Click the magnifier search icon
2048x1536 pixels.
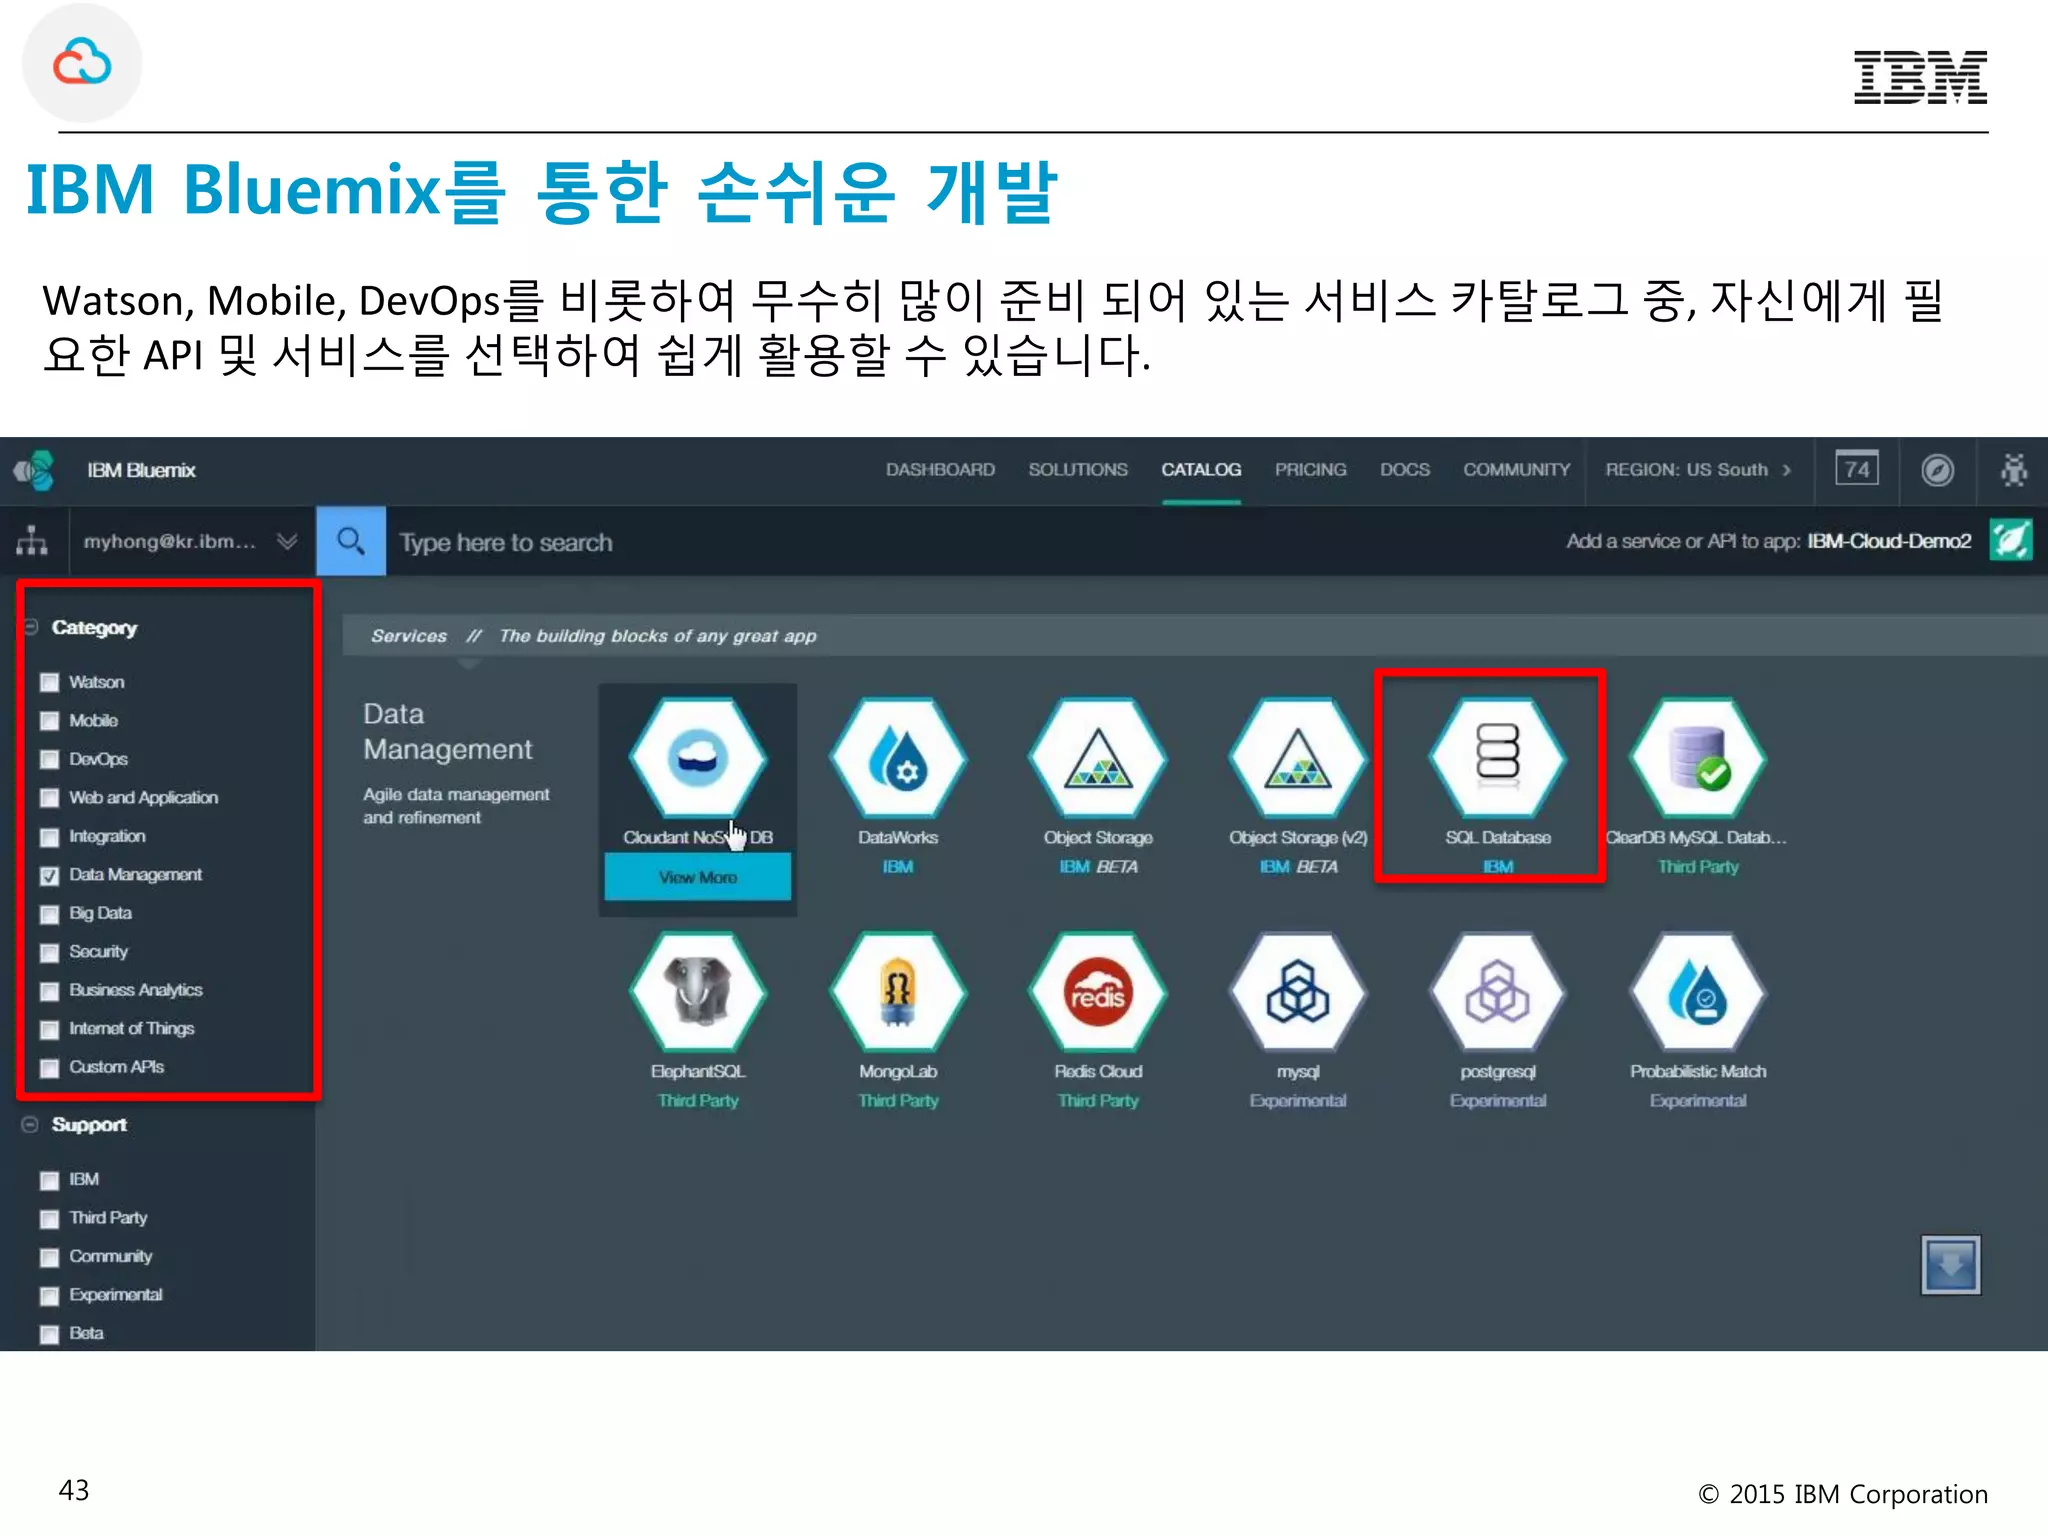click(x=351, y=541)
